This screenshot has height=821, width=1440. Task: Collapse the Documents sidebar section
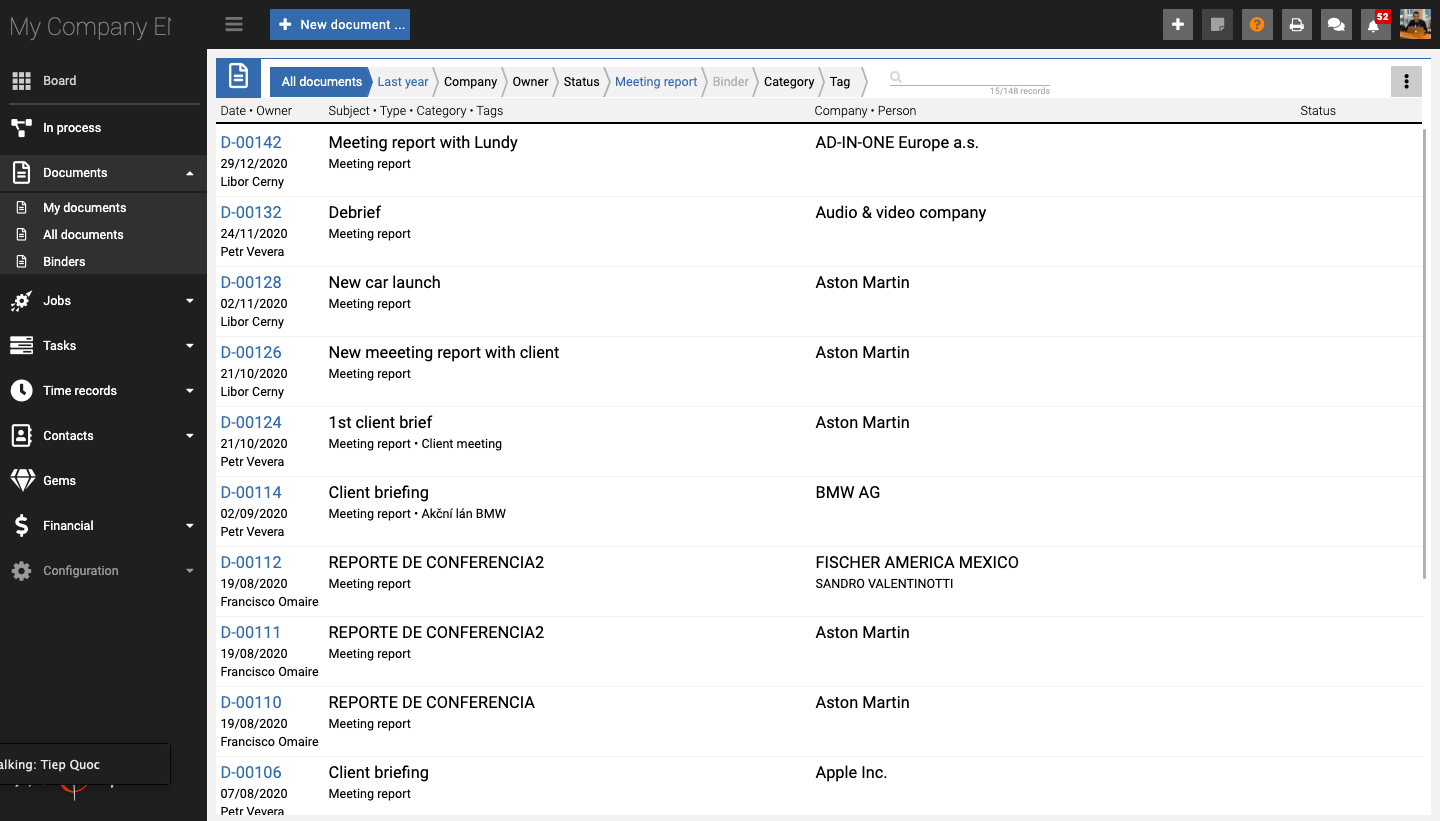(190, 173)
